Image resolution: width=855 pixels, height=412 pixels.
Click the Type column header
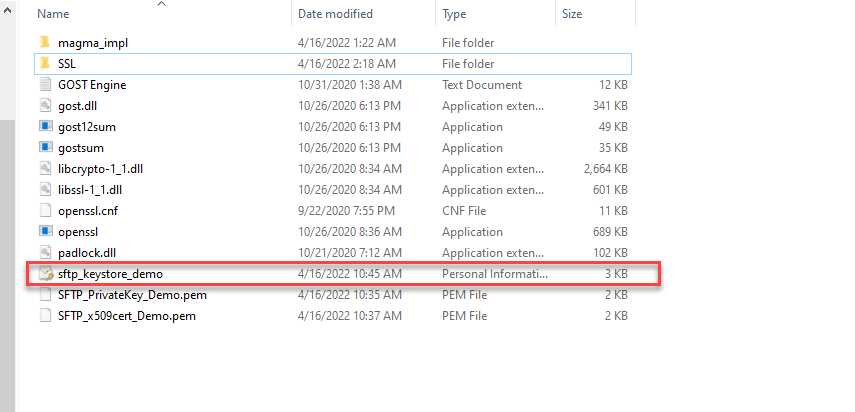point(456,14)
